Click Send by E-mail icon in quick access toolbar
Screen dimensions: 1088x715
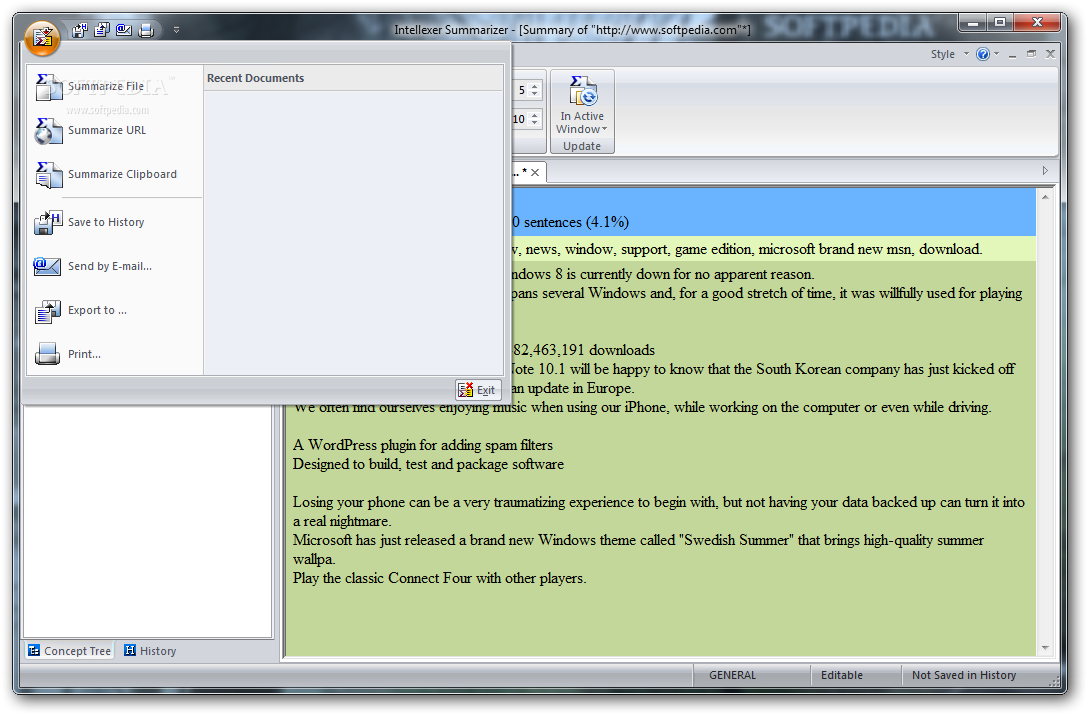(124, 30)
